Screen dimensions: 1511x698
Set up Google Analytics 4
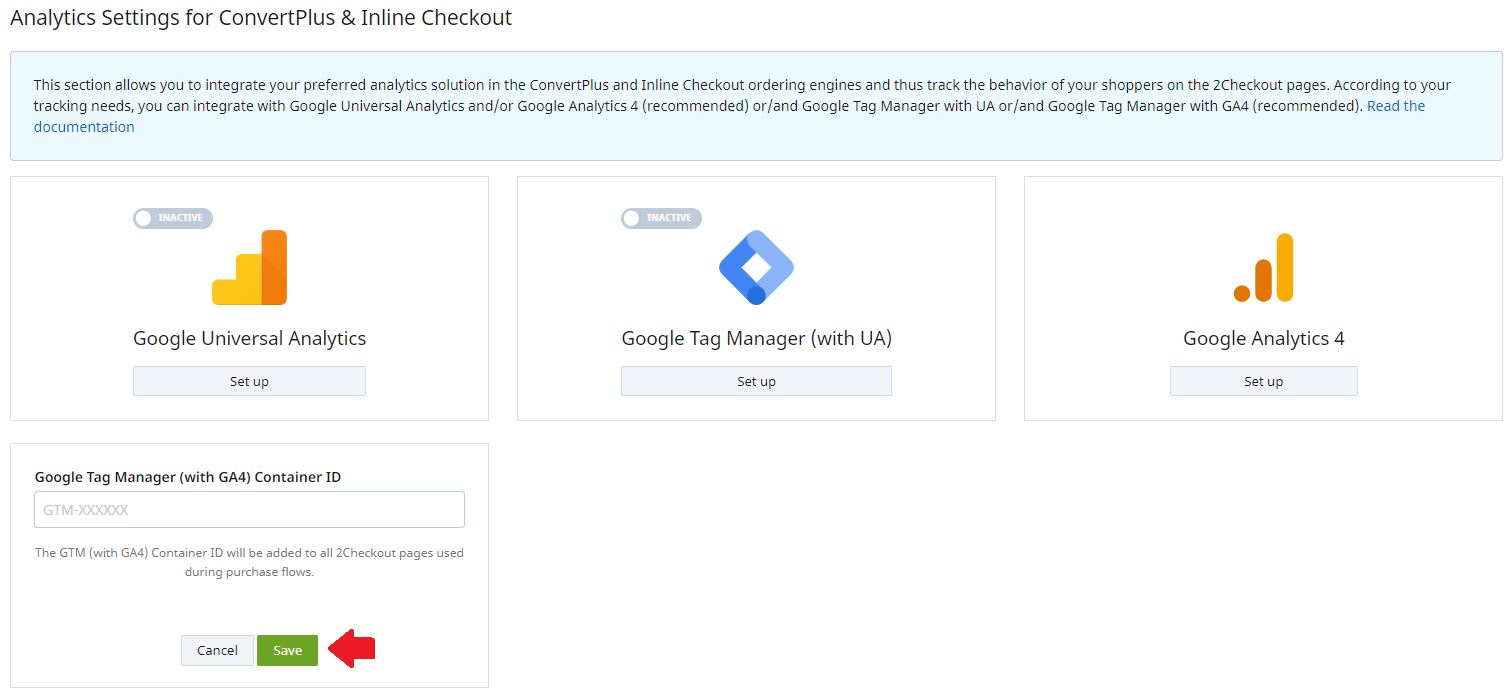[x=1263, y=380]
